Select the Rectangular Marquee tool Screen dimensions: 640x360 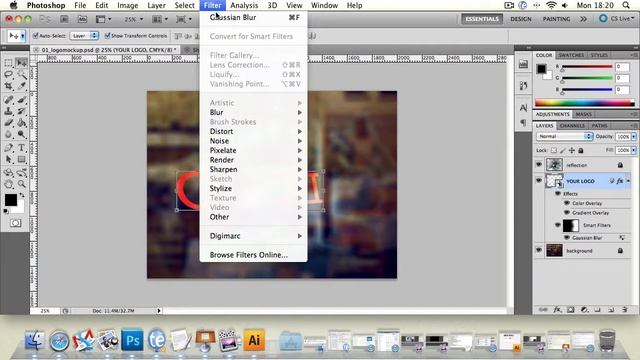[x=9, y=63]
